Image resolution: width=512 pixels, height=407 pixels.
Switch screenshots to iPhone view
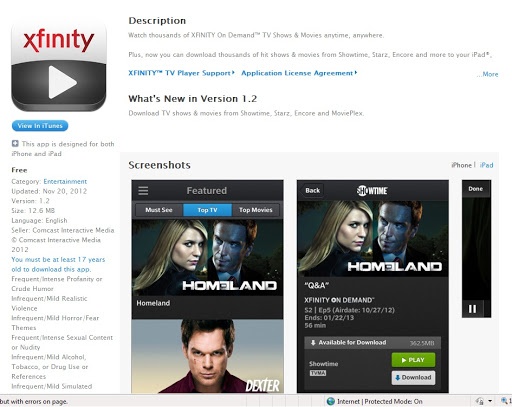pyautogui.click(x=461, y=165)
